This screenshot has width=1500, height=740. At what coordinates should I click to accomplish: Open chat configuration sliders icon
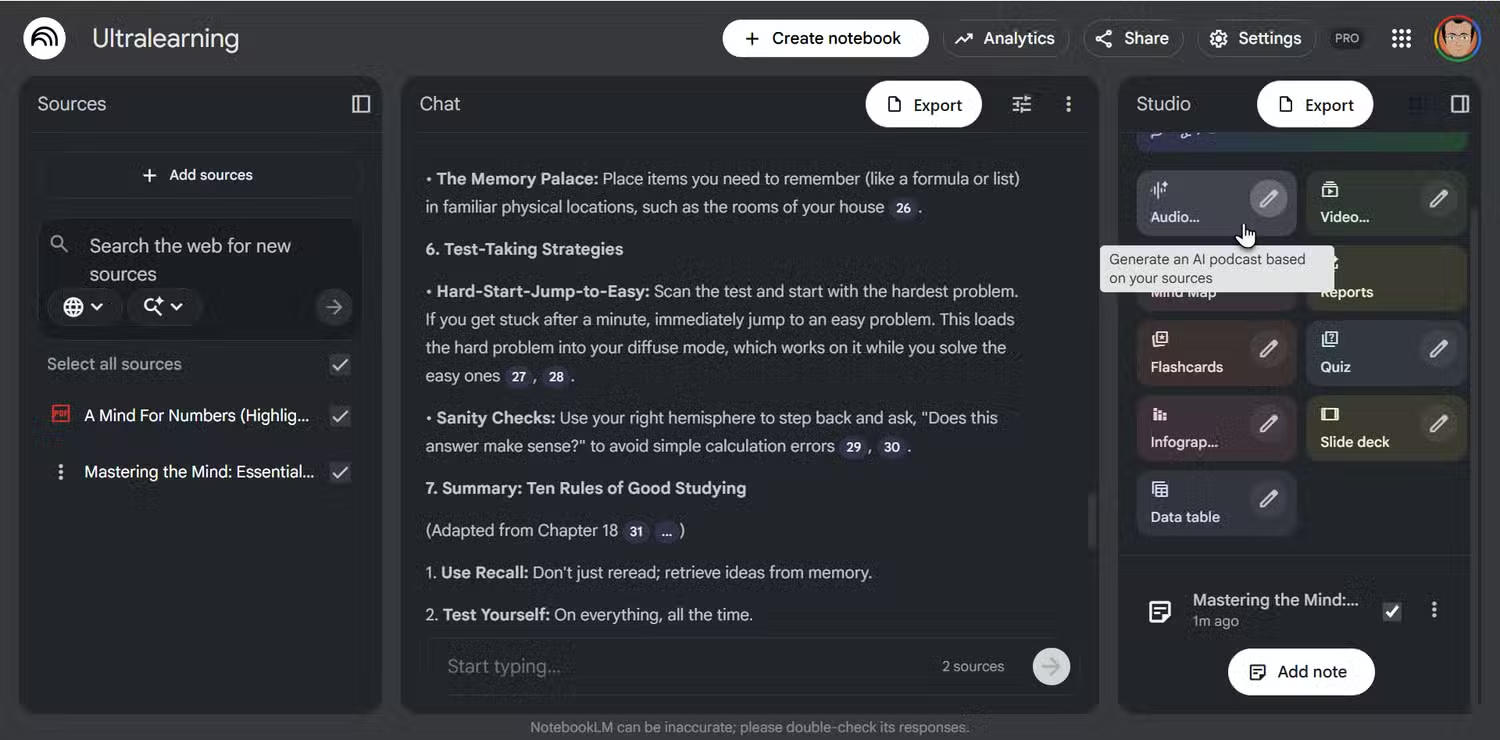pyautogui.click(x=1021, y=104)
